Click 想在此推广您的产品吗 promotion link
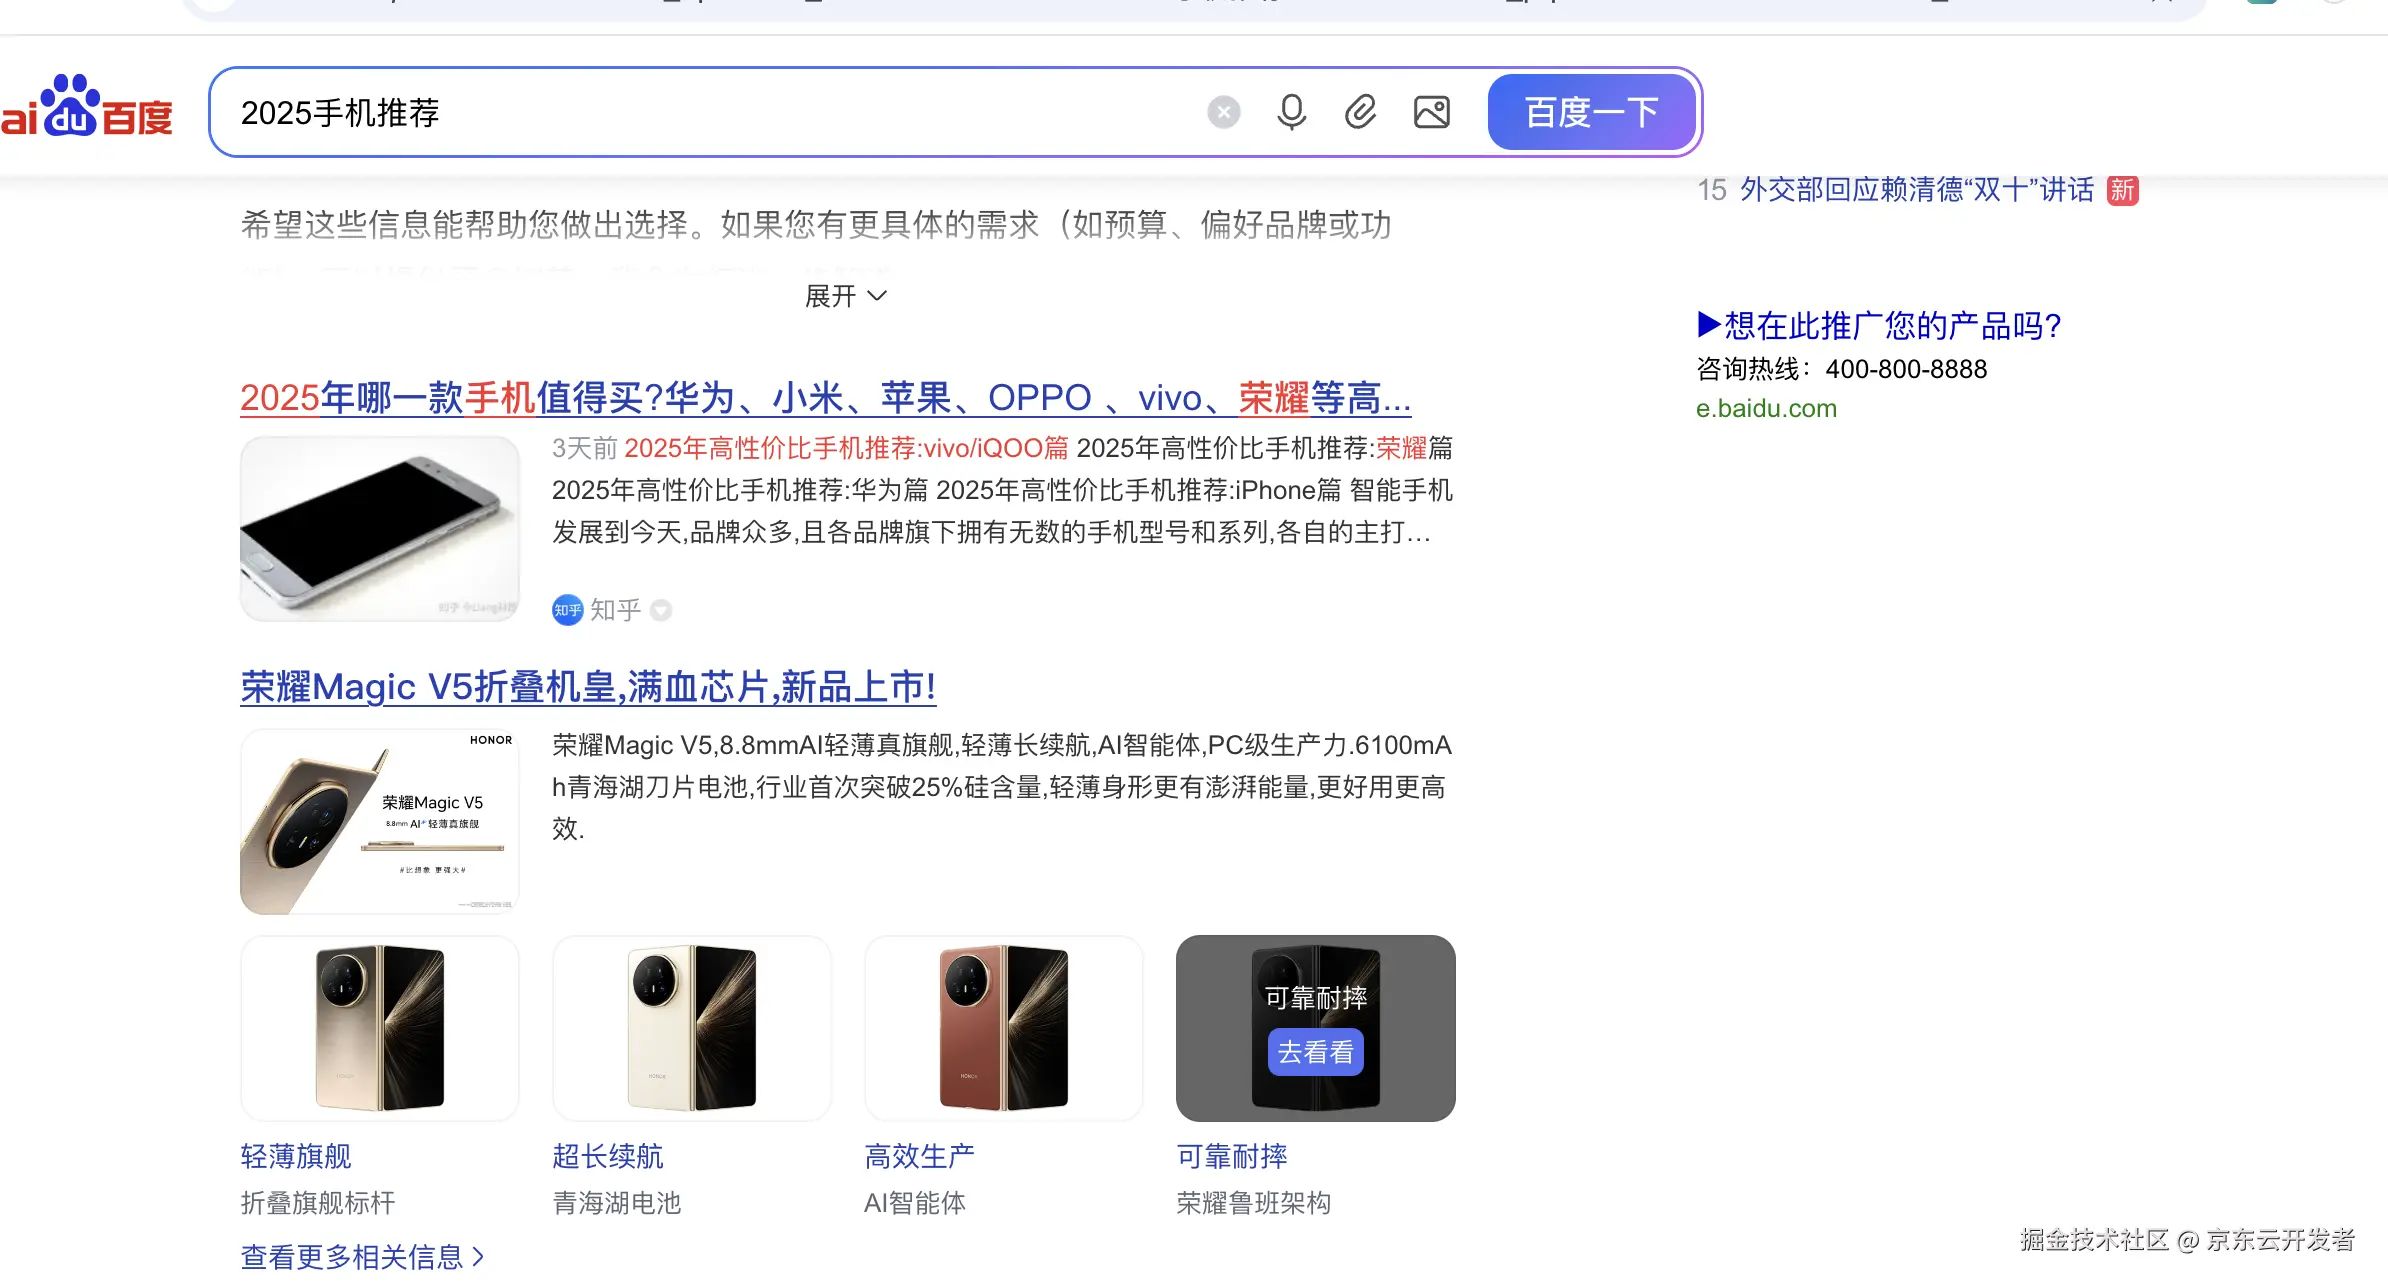The image size is (2388, 1286). [x=1880, y=325]
